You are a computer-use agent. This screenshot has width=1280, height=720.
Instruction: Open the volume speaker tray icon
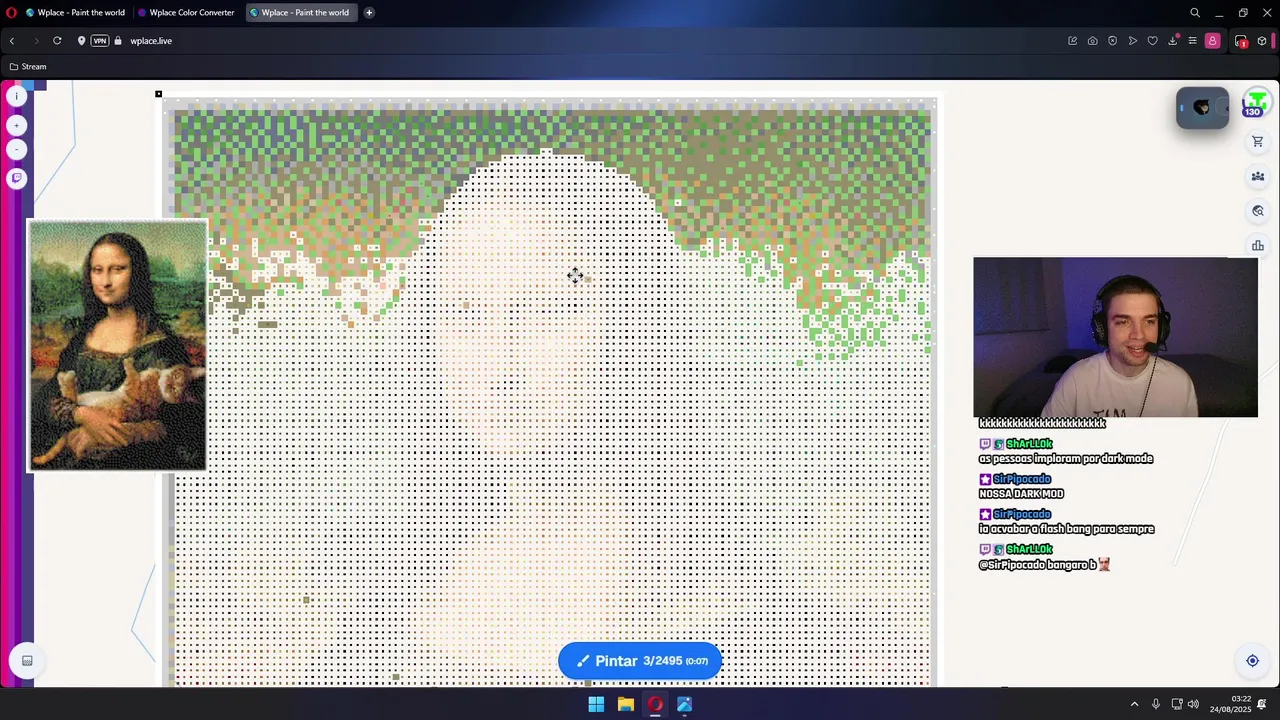tap(1193, 704)
